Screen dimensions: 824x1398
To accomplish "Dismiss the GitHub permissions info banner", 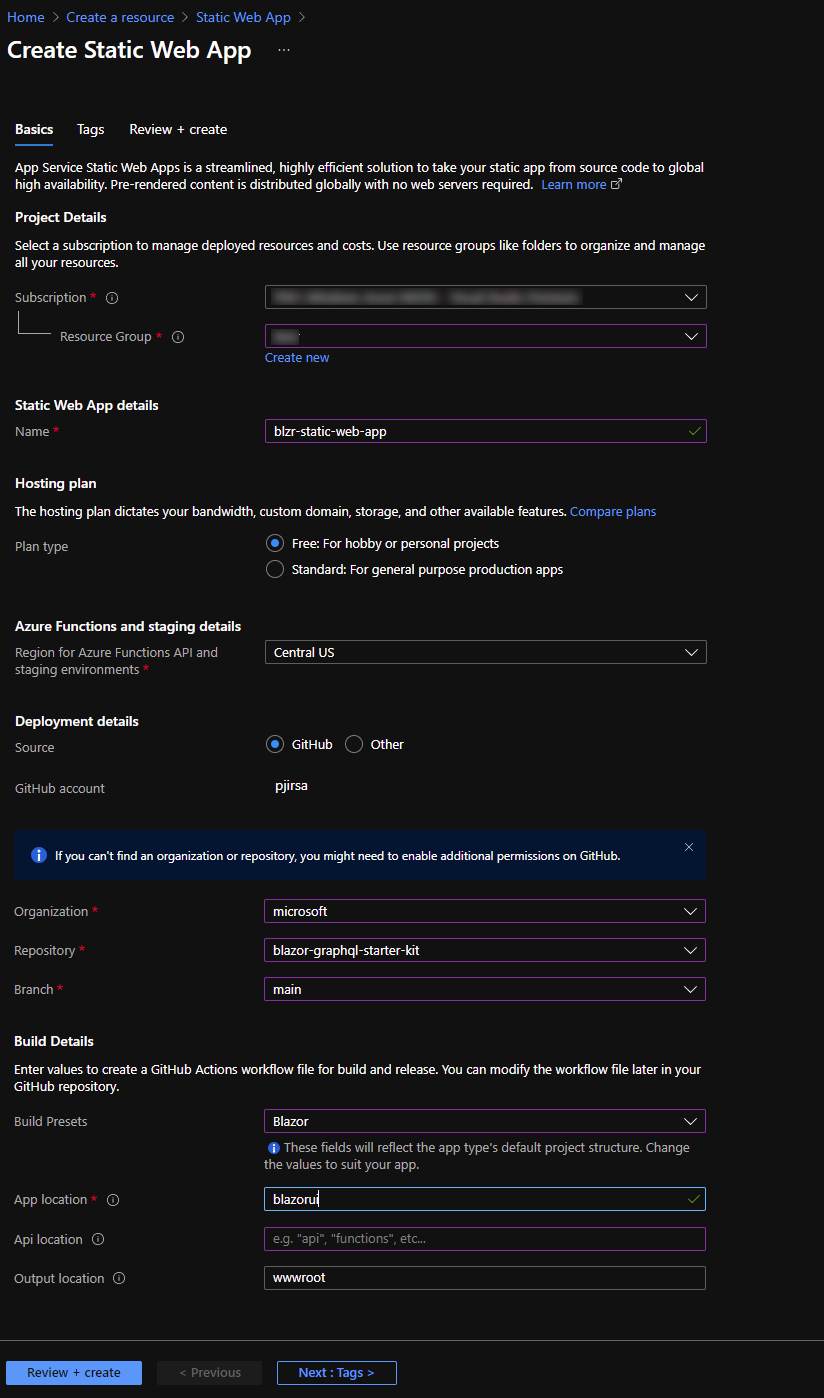I will [x=689, y=847].
